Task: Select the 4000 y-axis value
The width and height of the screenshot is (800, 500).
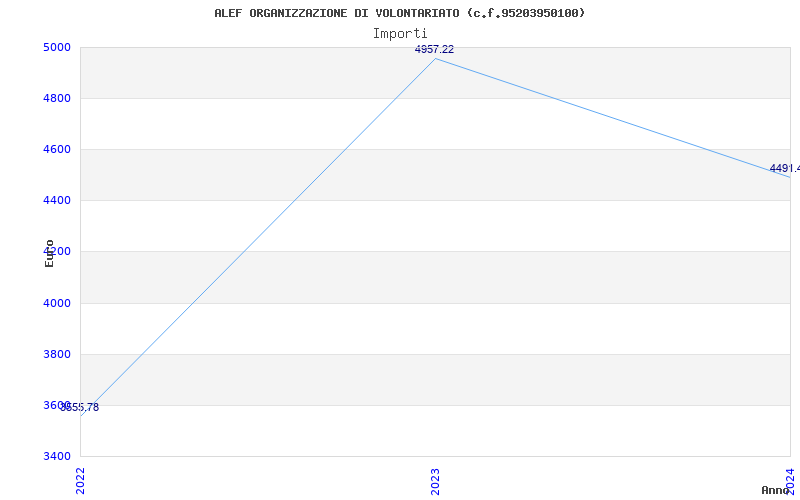Action: click(57, 303)
